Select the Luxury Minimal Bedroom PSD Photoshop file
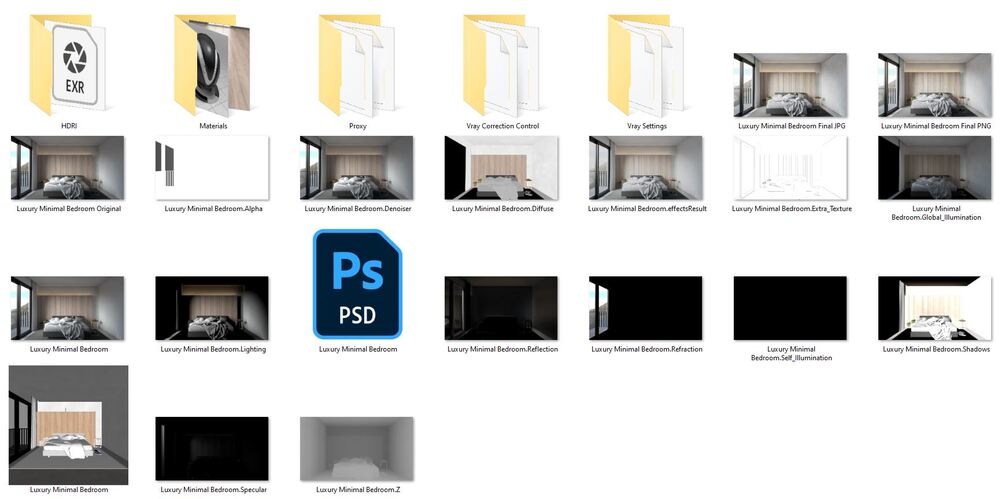Screen dimensions: 1005x499 click(357, 284)
